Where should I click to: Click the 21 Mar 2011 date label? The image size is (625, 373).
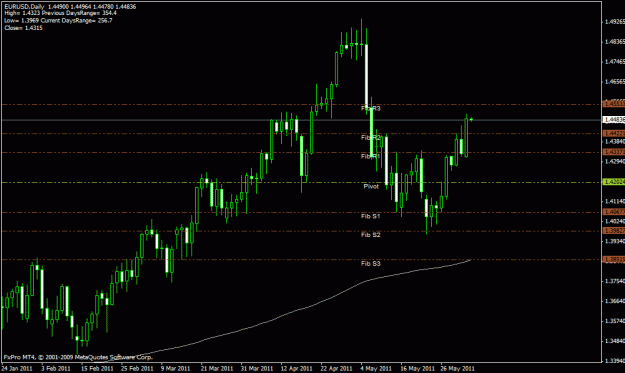217,369
